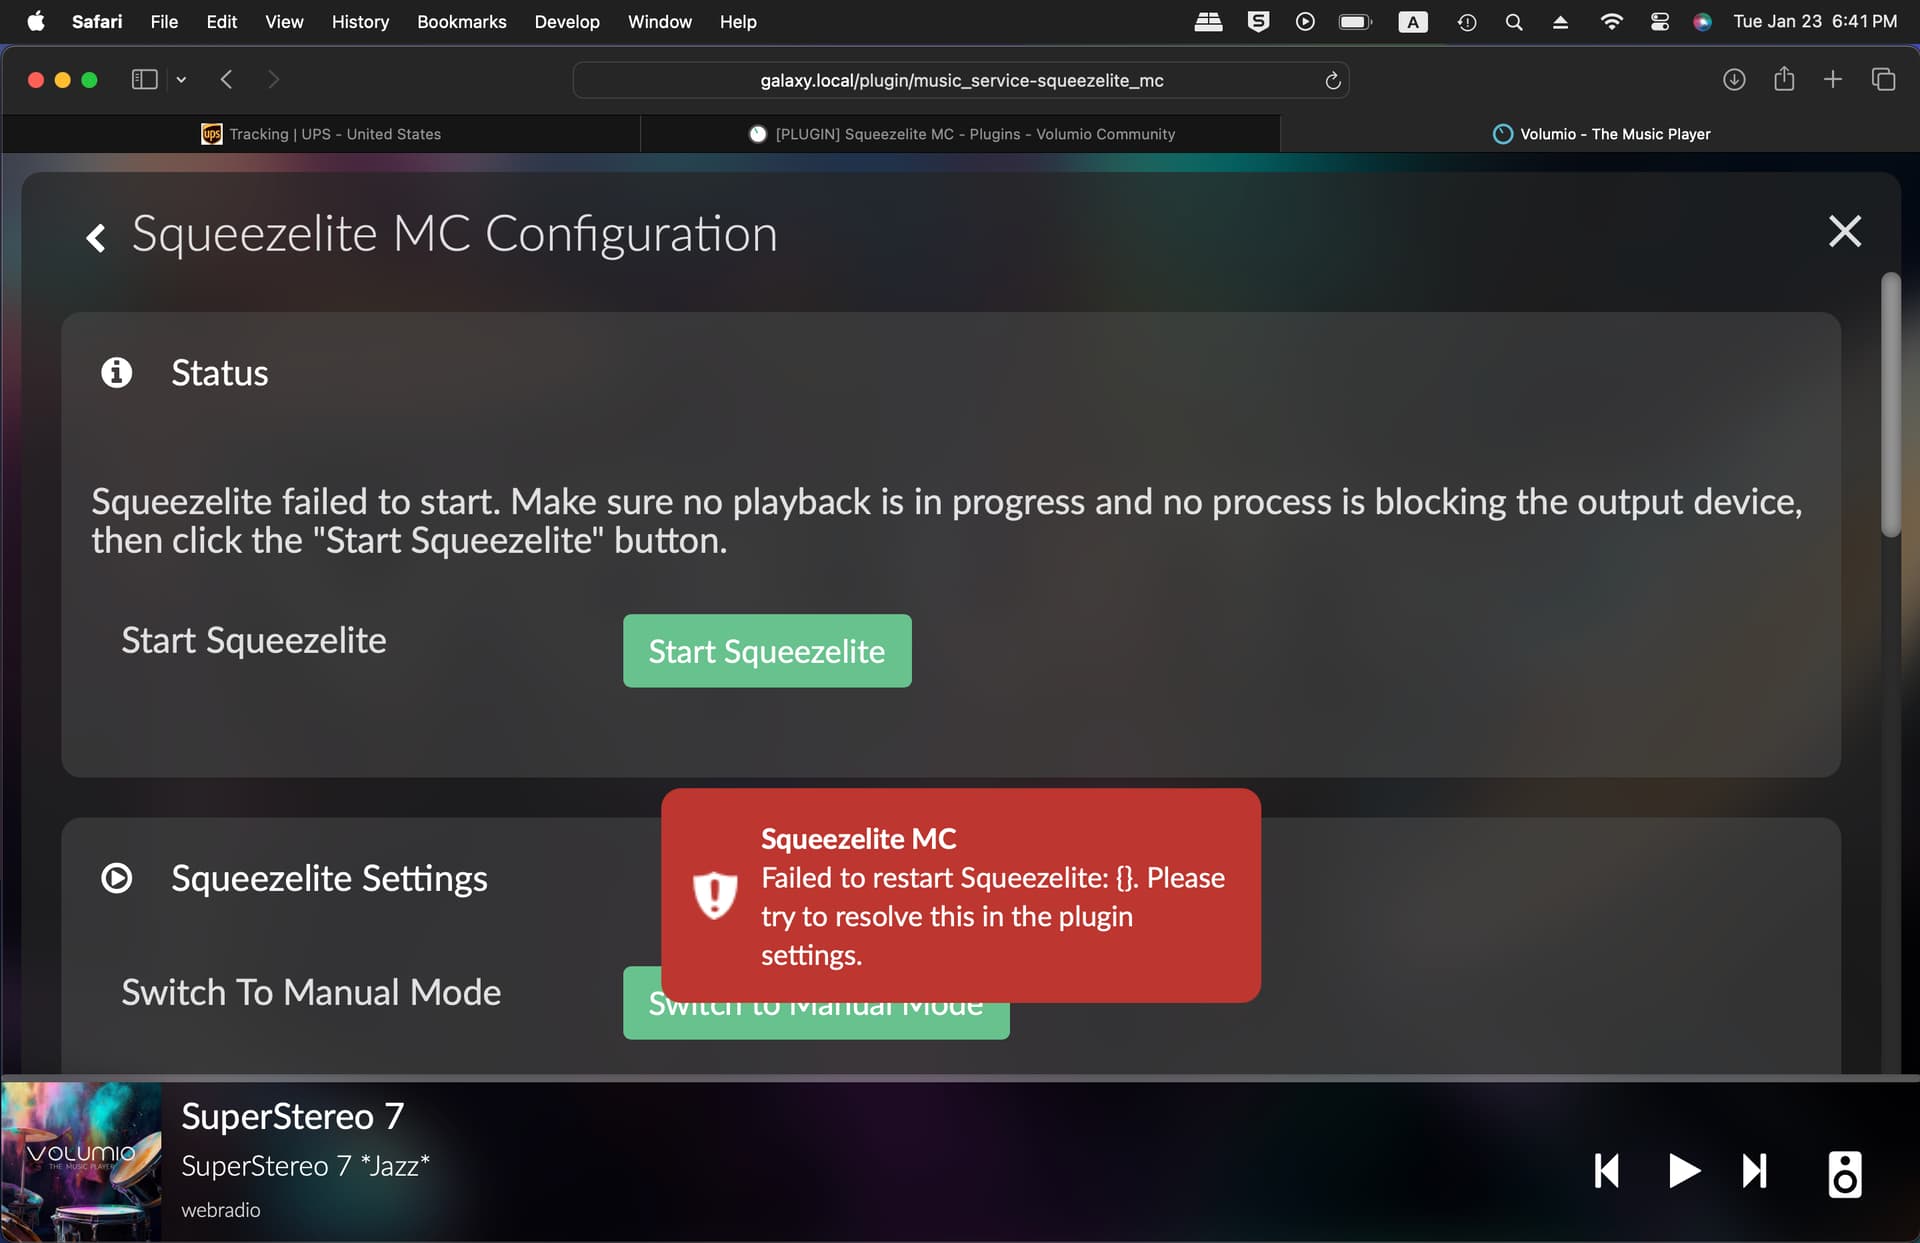Screen dimensions: 1920x1243
Task: Open the date and time display
Action: pyautogui.click(x=1814, y=21)
